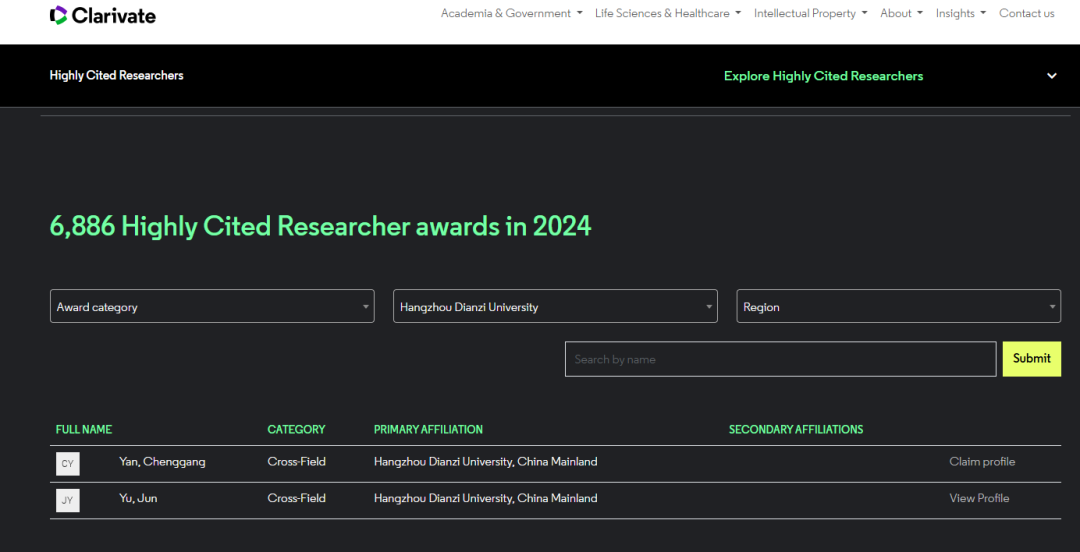Screen dimensions: 1080x552
Task: Select the JY avatar for Yu, Jun
Action: tap(68, 500)
